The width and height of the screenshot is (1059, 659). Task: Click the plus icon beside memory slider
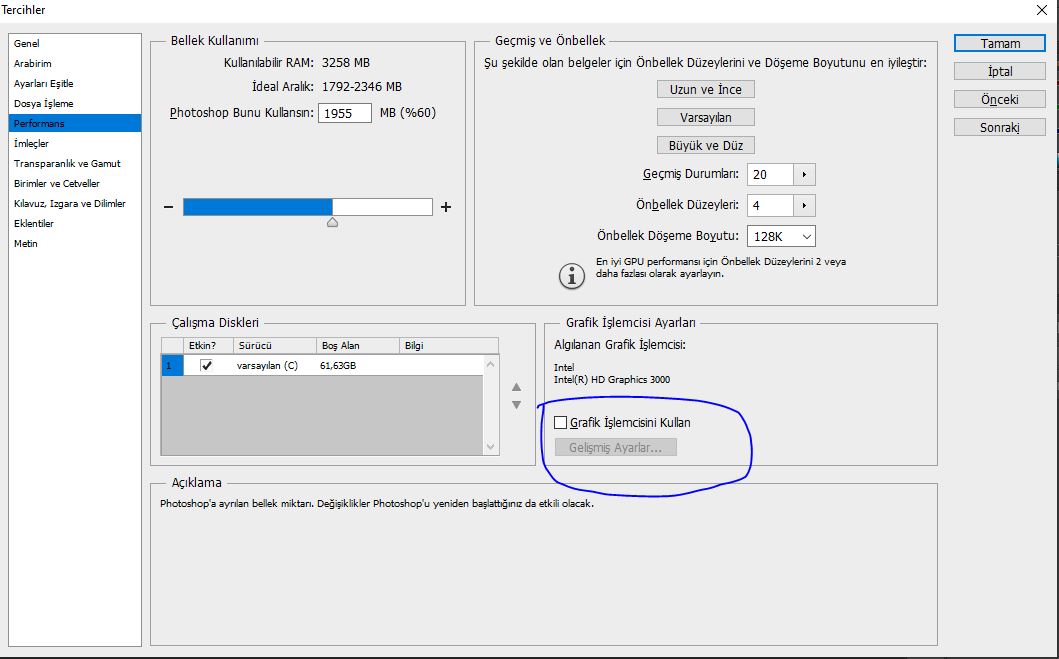(446, 207)
